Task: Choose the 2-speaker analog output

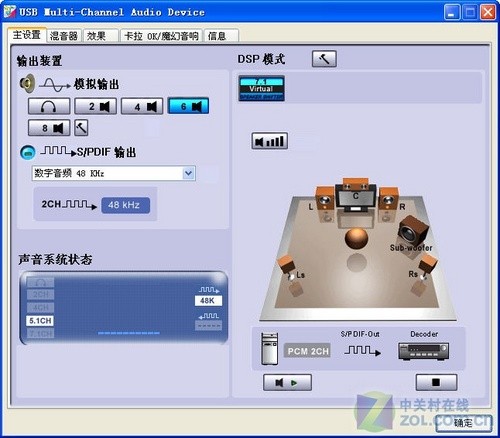Action: 95,106
